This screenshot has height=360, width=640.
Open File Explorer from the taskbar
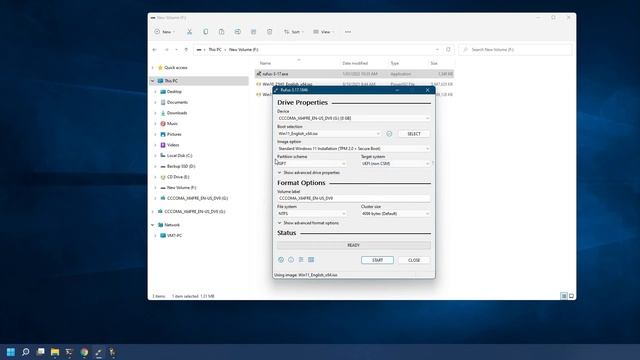point(55,352)
